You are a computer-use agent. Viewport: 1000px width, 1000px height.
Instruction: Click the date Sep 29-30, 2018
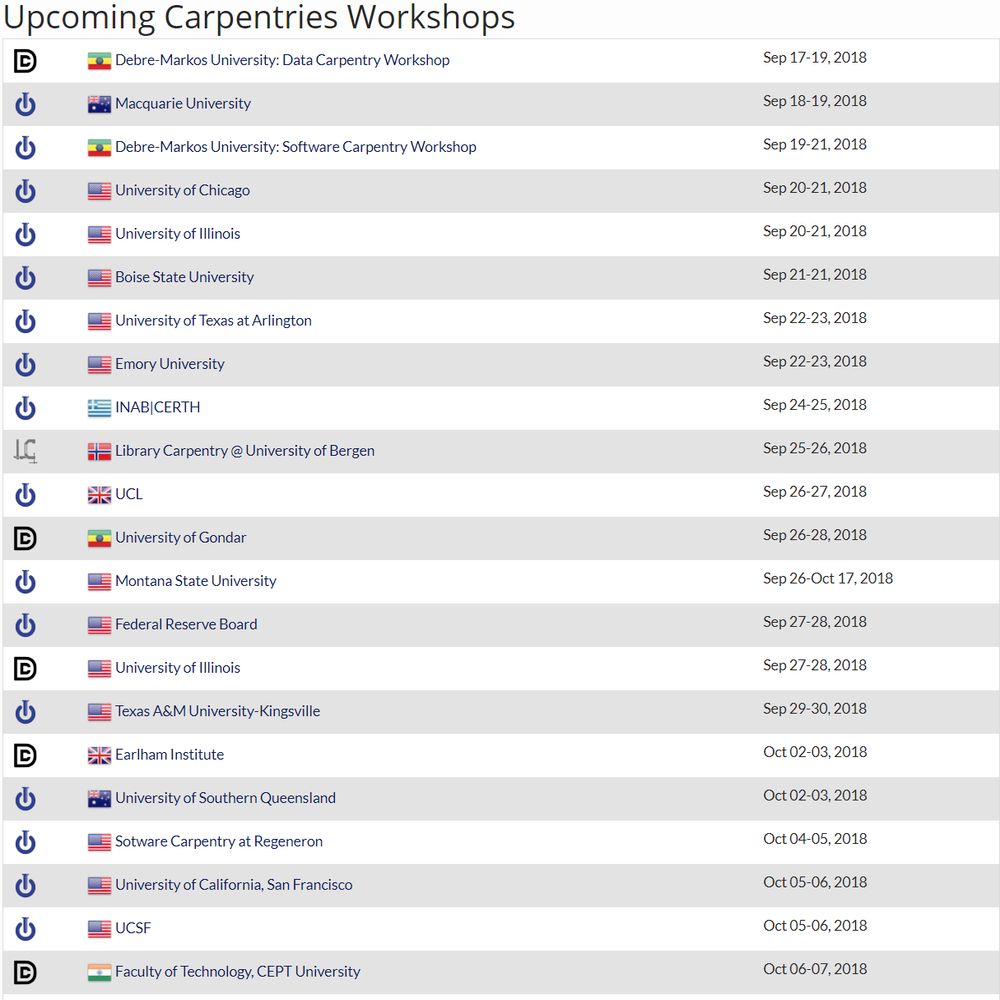click(815, 708)
